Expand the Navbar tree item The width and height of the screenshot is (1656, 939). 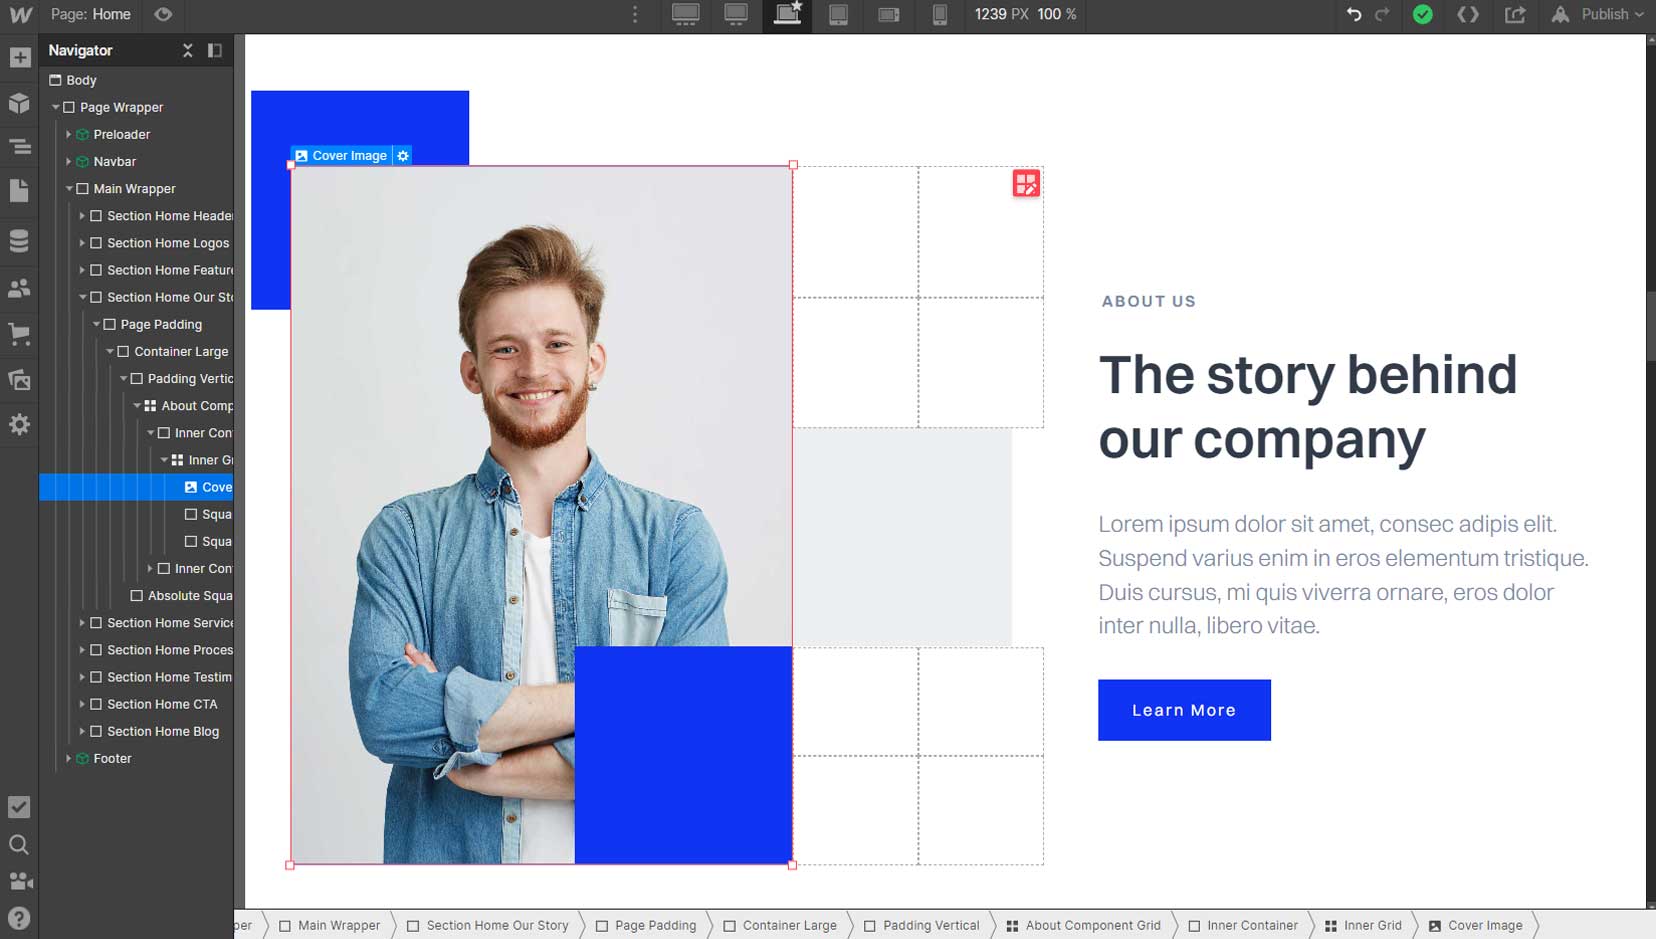pos(68,161)
